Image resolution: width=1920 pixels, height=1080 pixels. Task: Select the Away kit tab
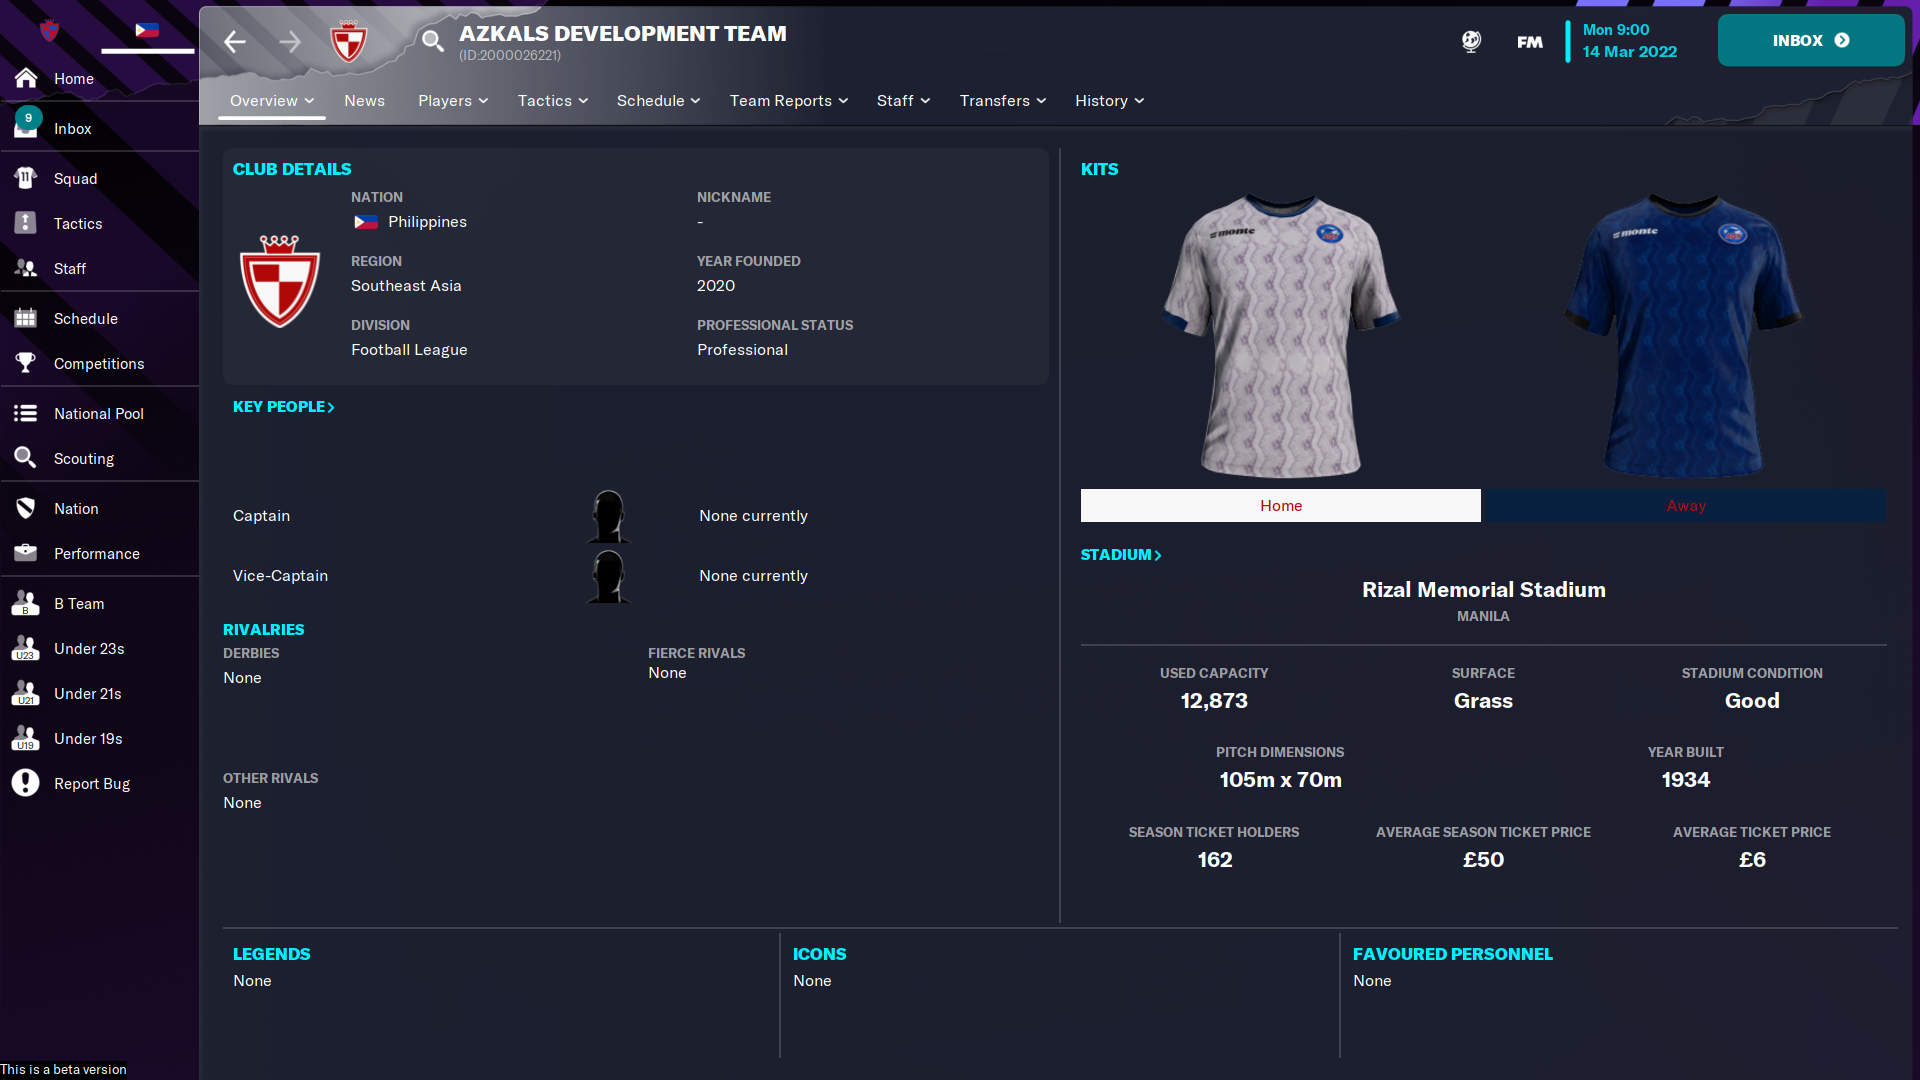tap(1686, 505)
